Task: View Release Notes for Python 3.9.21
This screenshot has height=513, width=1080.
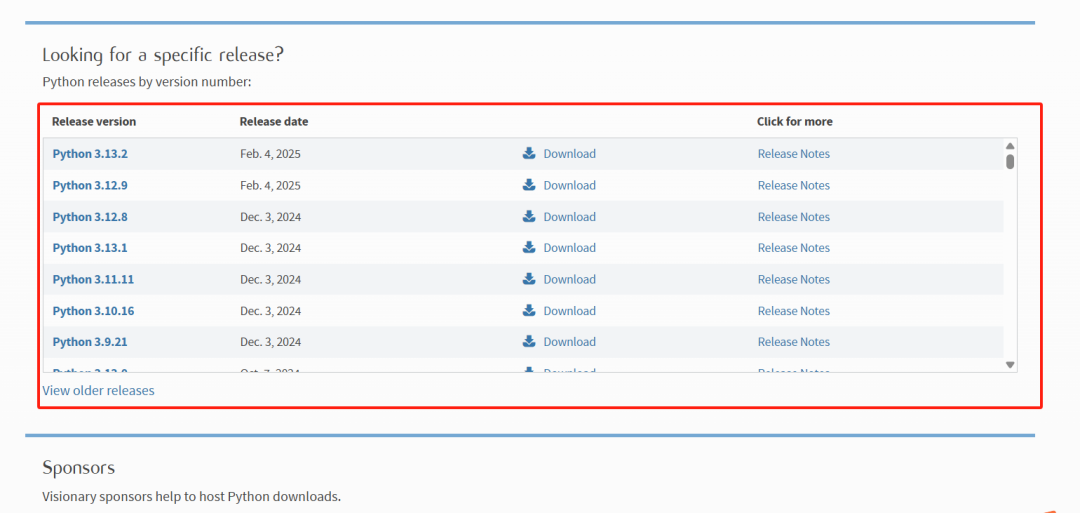Action: coord(793,342)
